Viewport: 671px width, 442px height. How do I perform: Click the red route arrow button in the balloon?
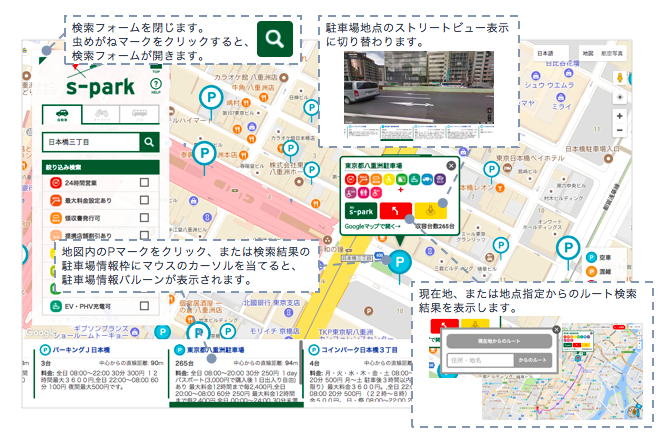(x=396, y=211)
